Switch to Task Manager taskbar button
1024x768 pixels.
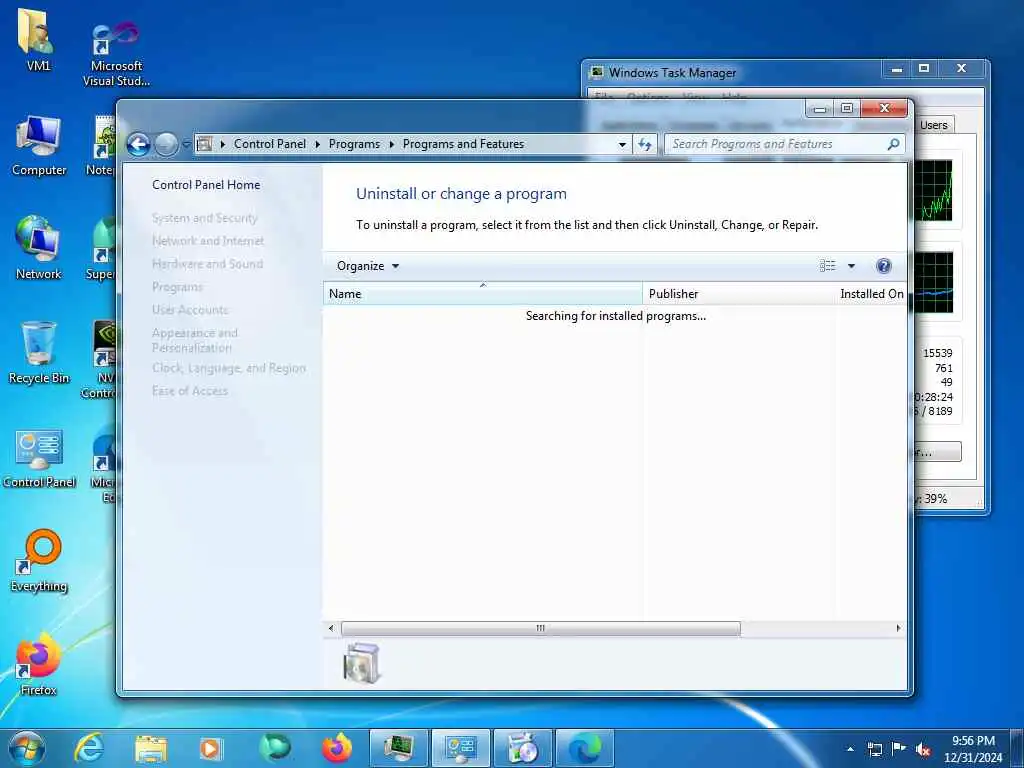click(398, 748)
